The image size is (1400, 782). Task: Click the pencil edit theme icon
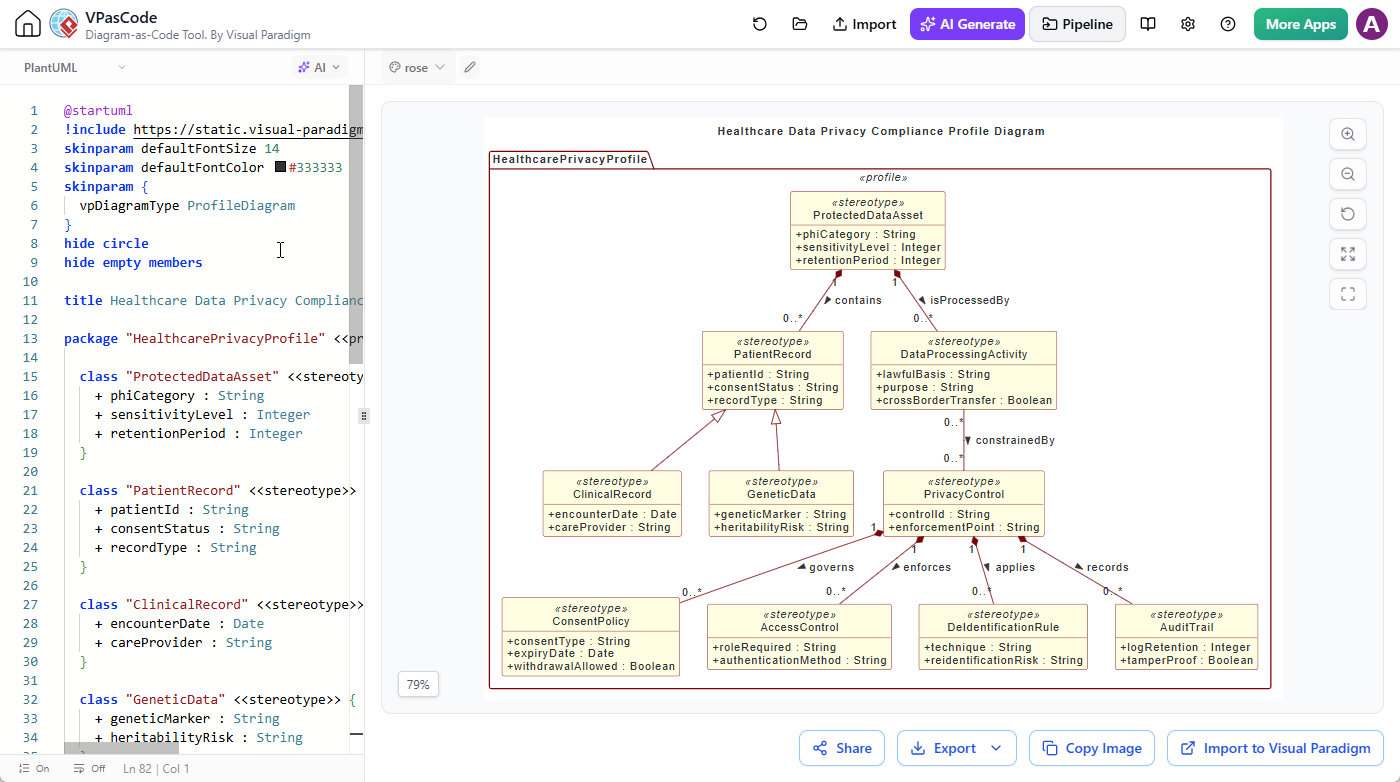(x=470, y=67)
